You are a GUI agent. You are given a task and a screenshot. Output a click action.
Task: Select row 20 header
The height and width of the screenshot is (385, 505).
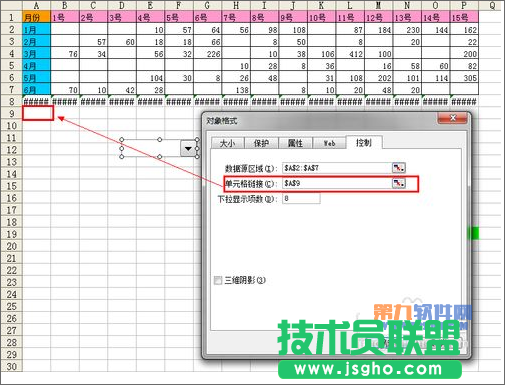(11, 246)
